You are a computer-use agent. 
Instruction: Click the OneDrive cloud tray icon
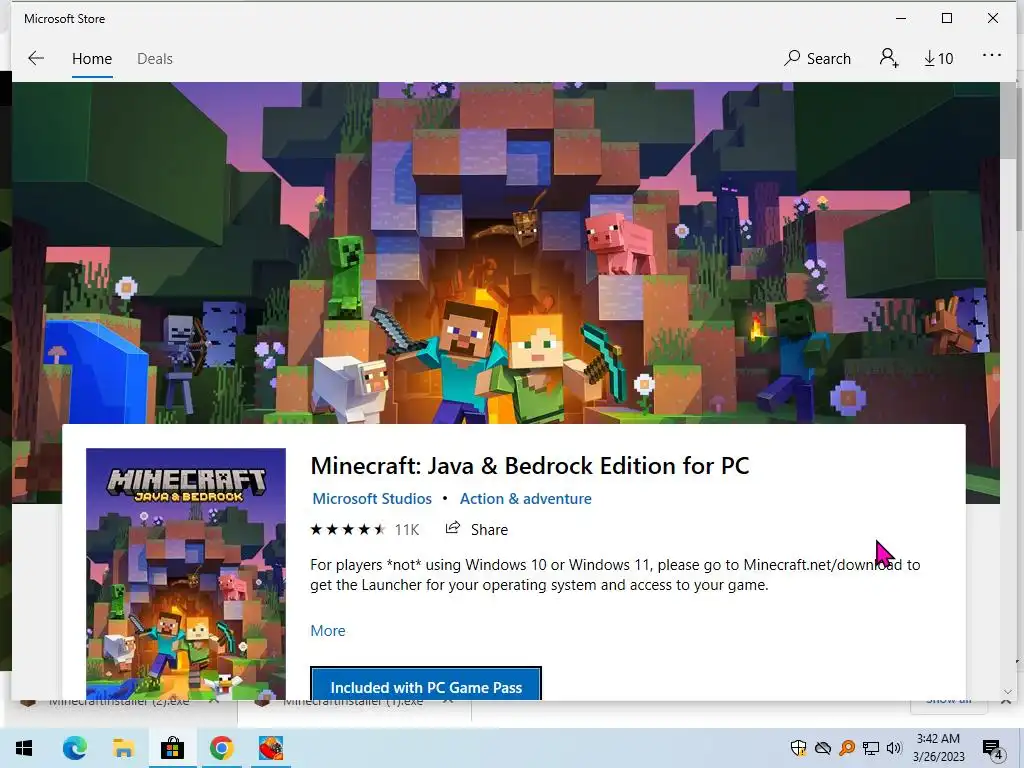click(x=823, y=748)
